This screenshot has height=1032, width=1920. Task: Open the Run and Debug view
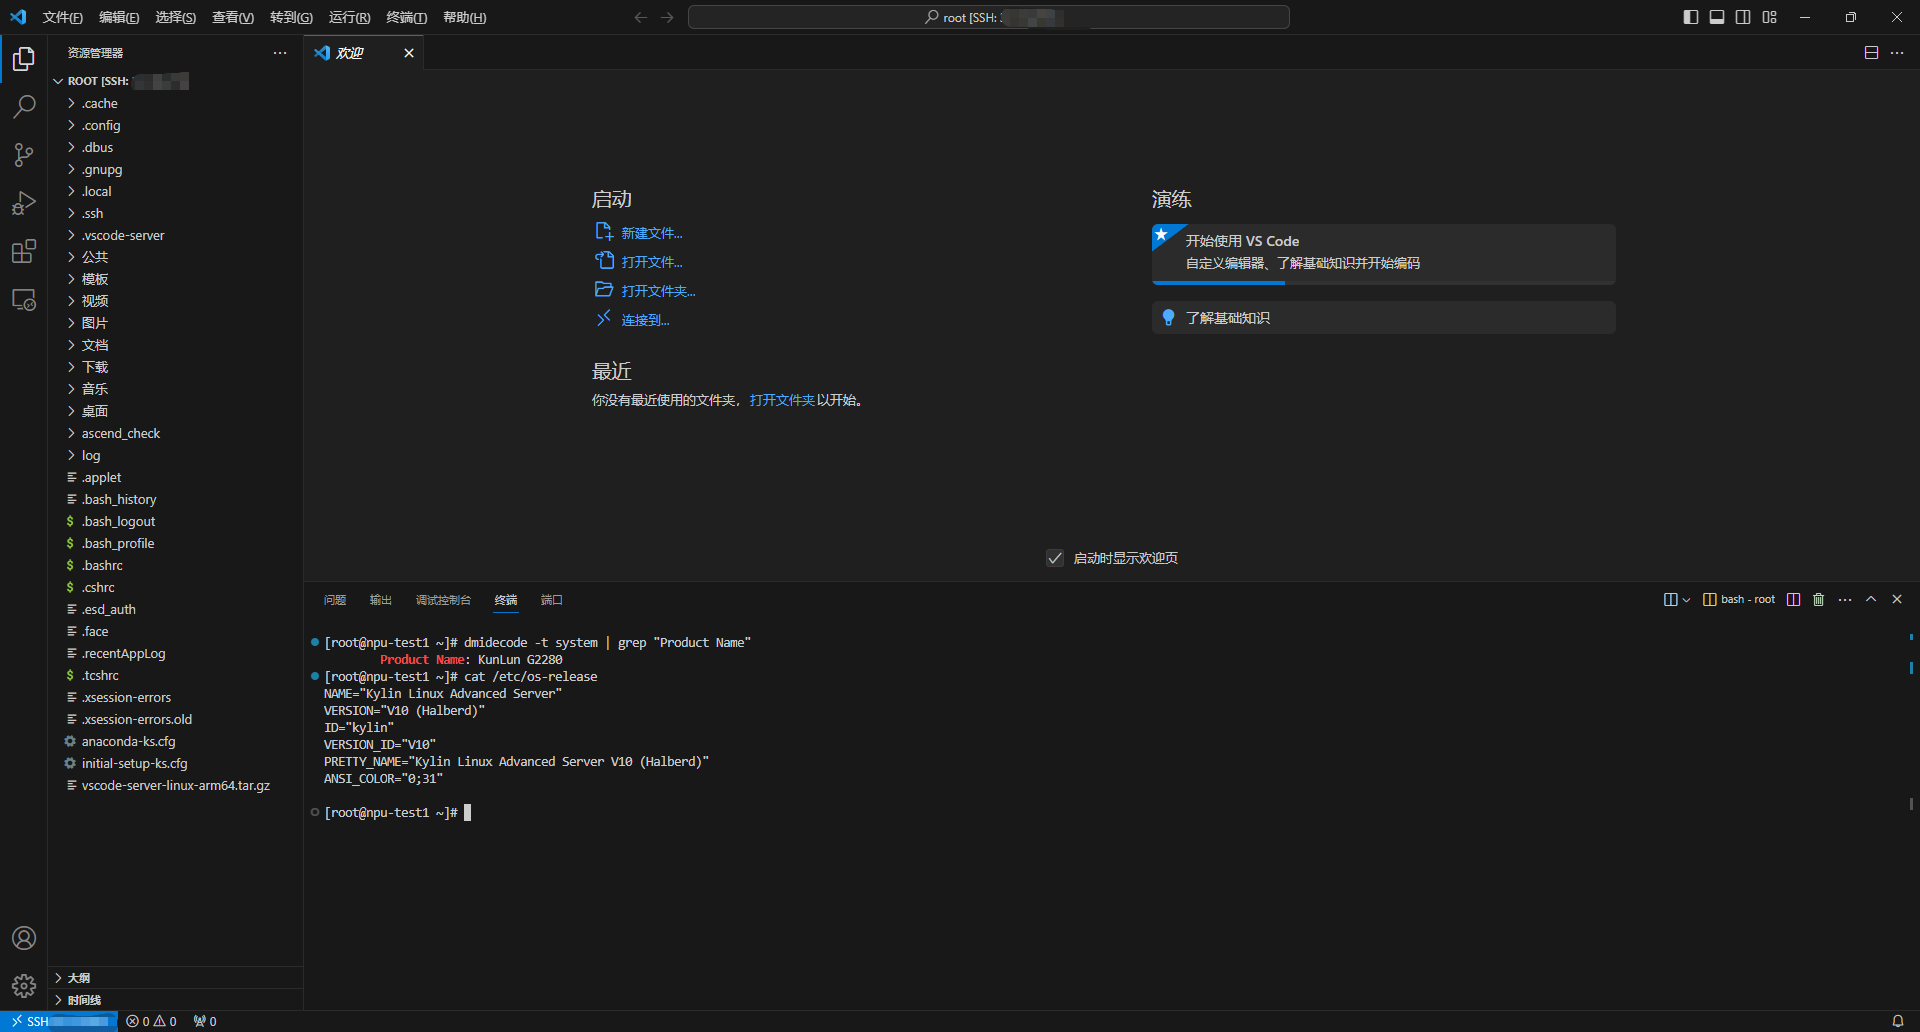(24, 203)
